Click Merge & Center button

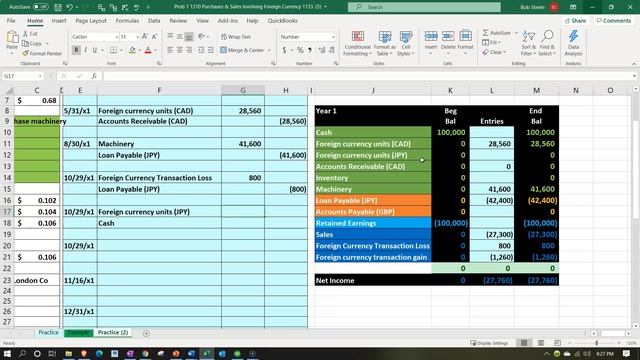(242, 50)
